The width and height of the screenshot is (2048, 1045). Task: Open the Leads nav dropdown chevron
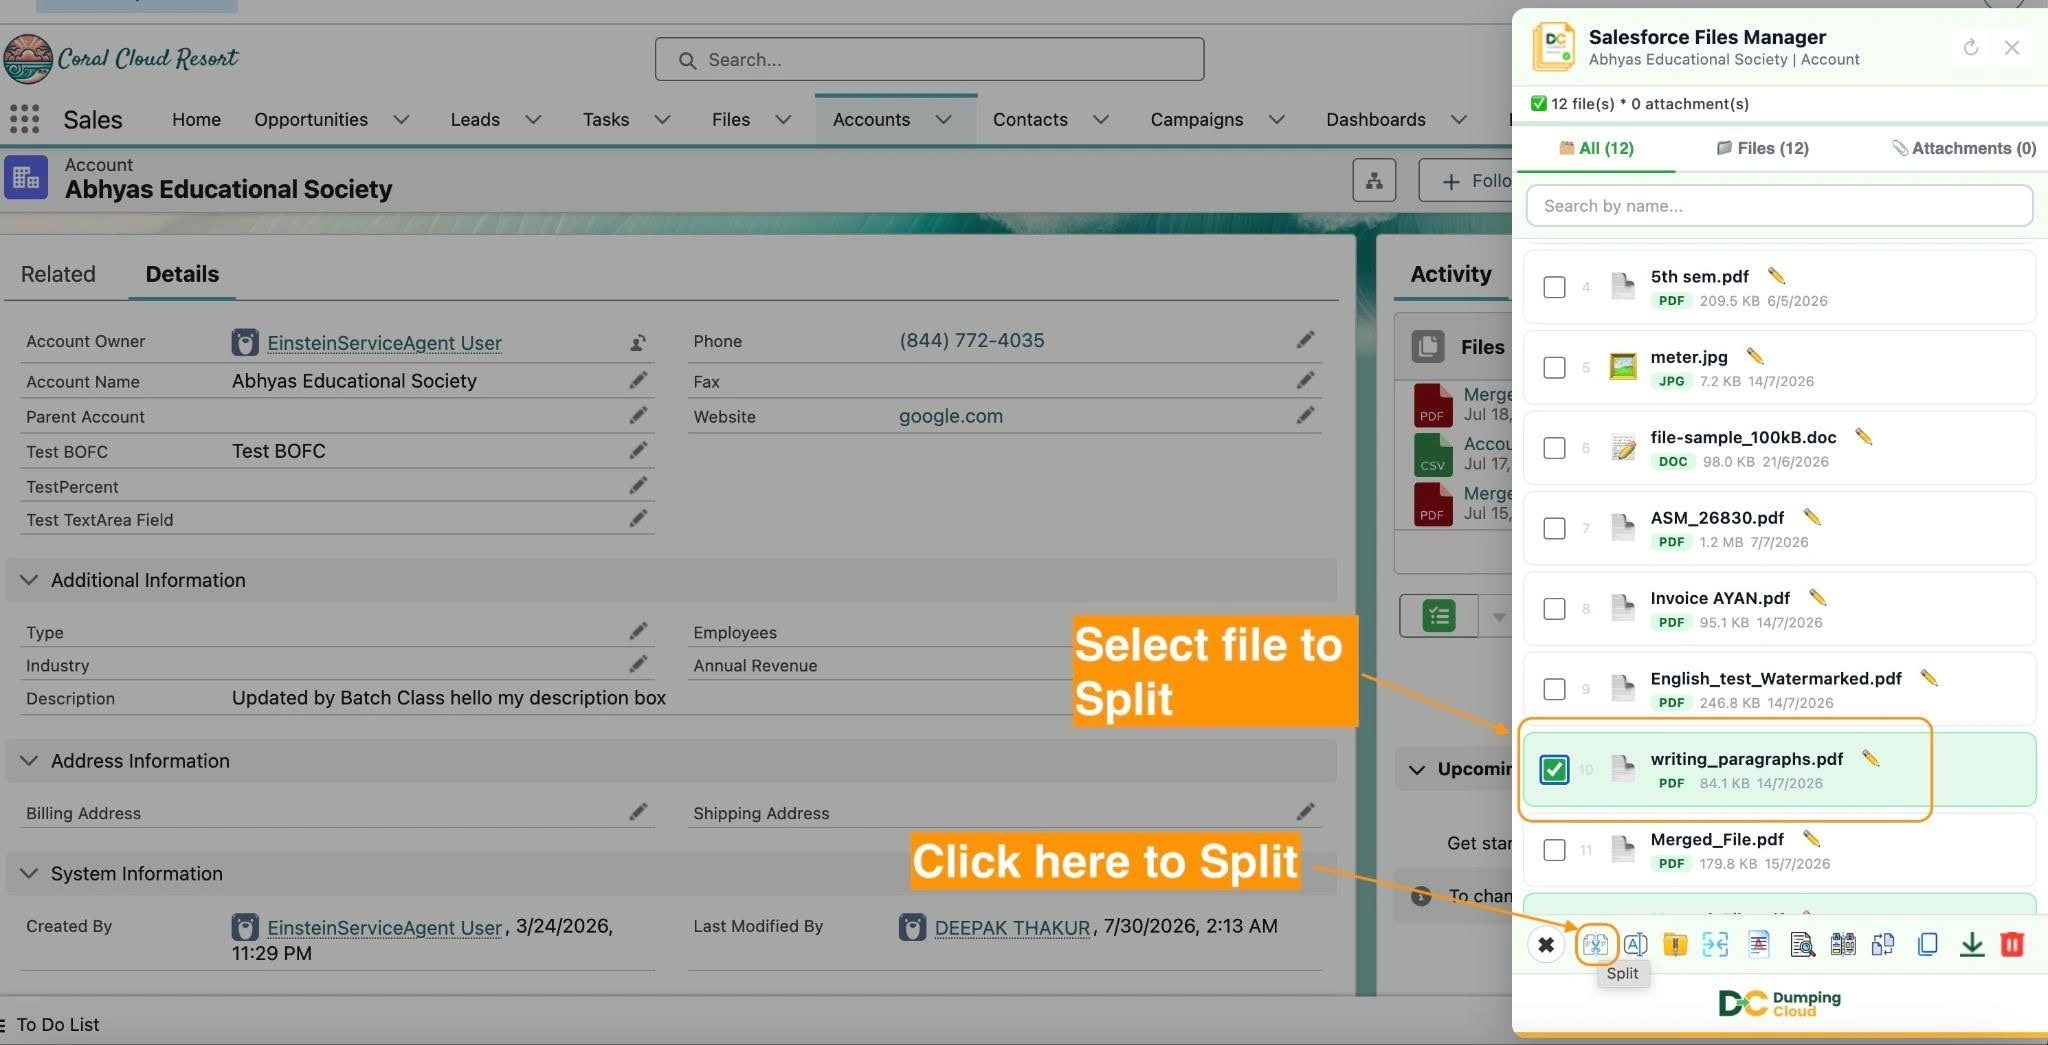pos(533,120)
